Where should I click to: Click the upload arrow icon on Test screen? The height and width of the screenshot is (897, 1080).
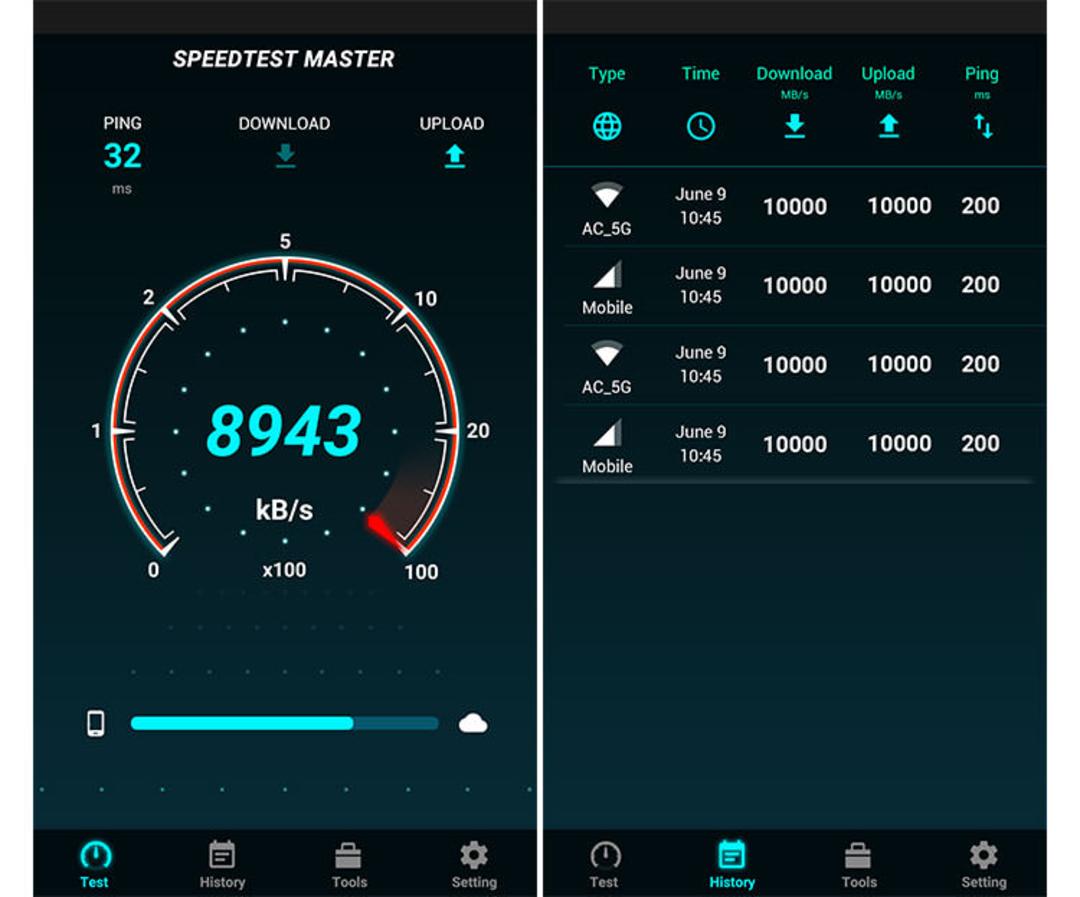click(x=455, y=156)
